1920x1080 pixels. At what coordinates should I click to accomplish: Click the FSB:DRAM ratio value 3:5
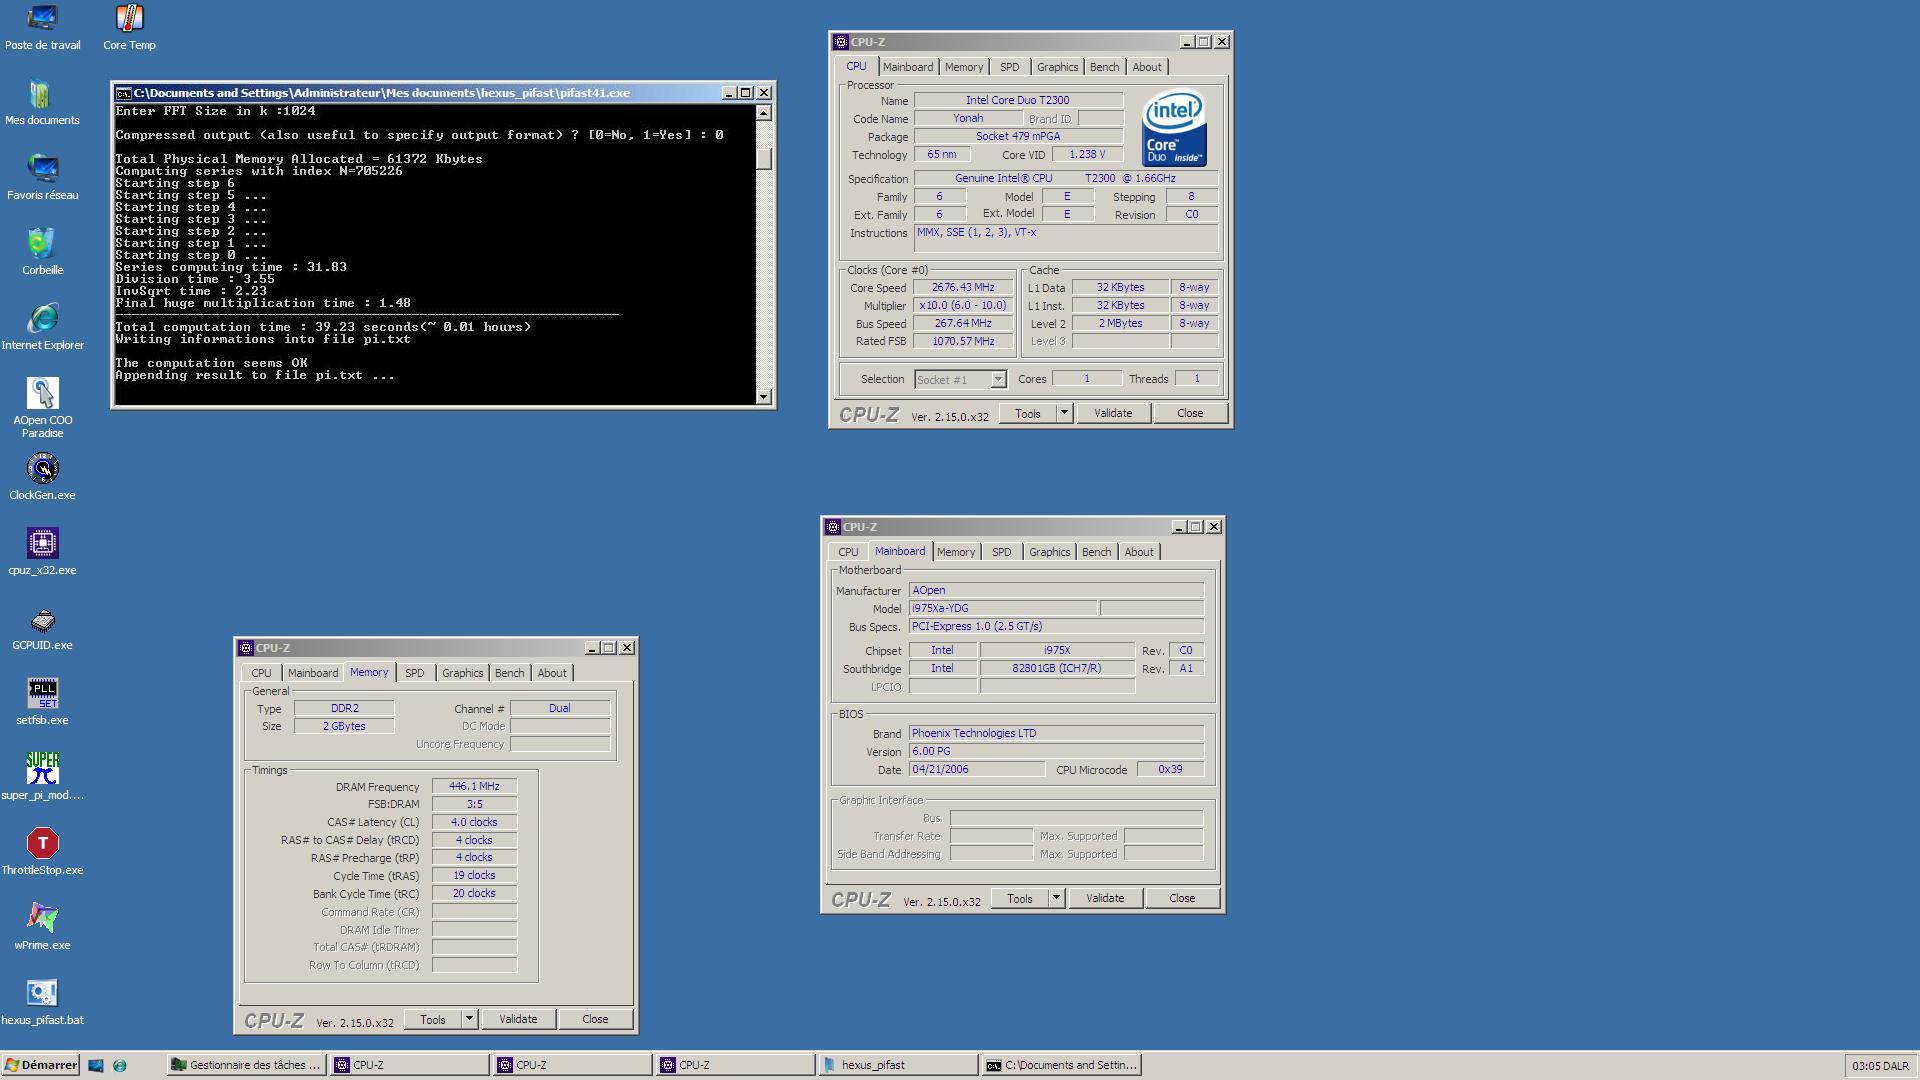pos(474,804)
